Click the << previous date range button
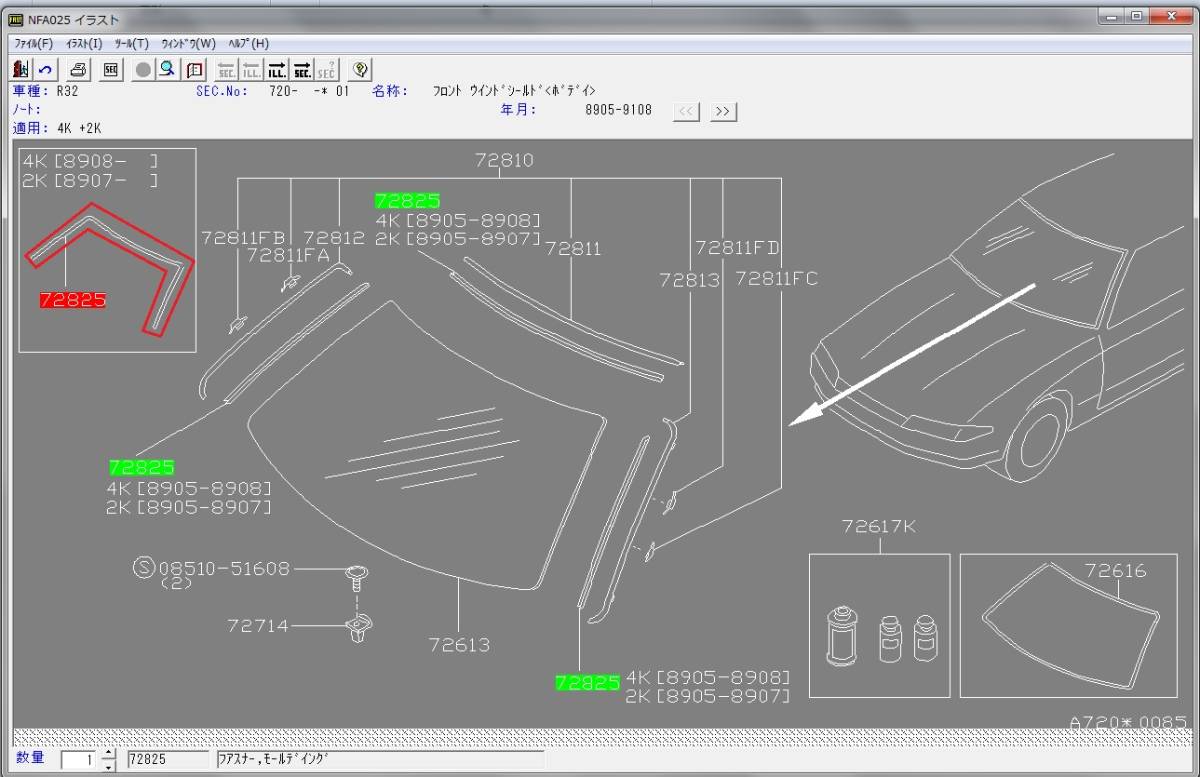Image resolution: width=1200 pixels, height=777 pixels. tap(686, 111)
